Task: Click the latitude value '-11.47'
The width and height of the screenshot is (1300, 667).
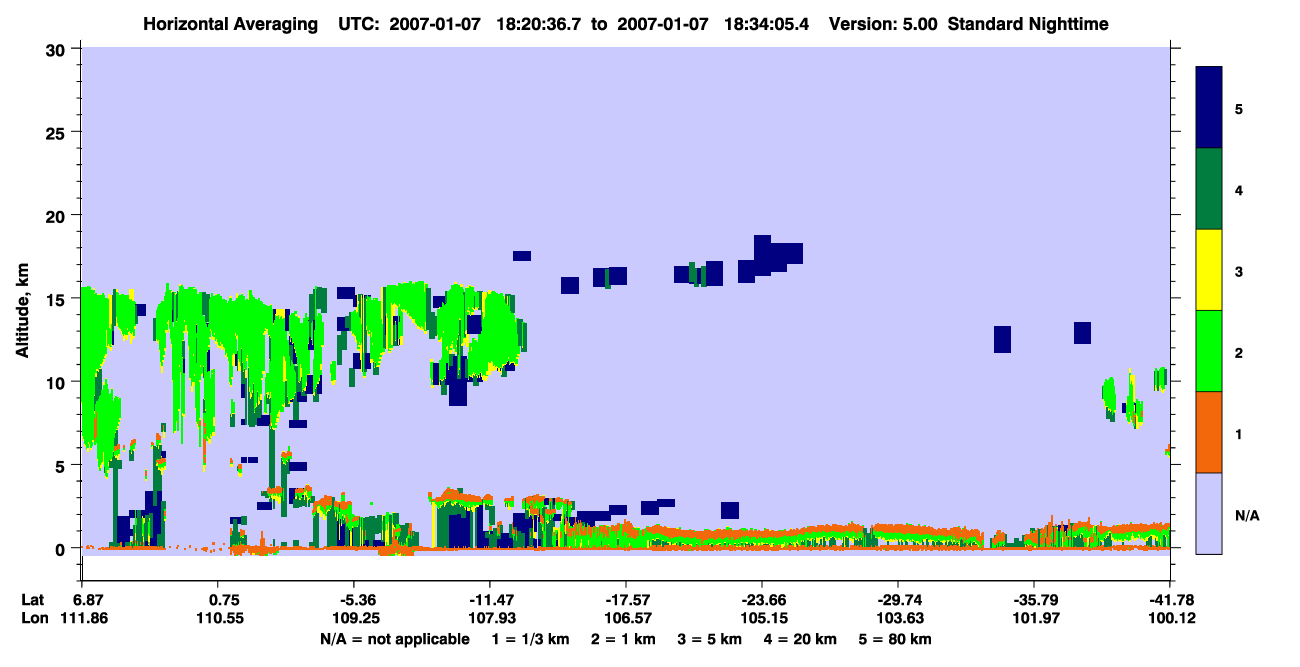Action: [489, 600]
